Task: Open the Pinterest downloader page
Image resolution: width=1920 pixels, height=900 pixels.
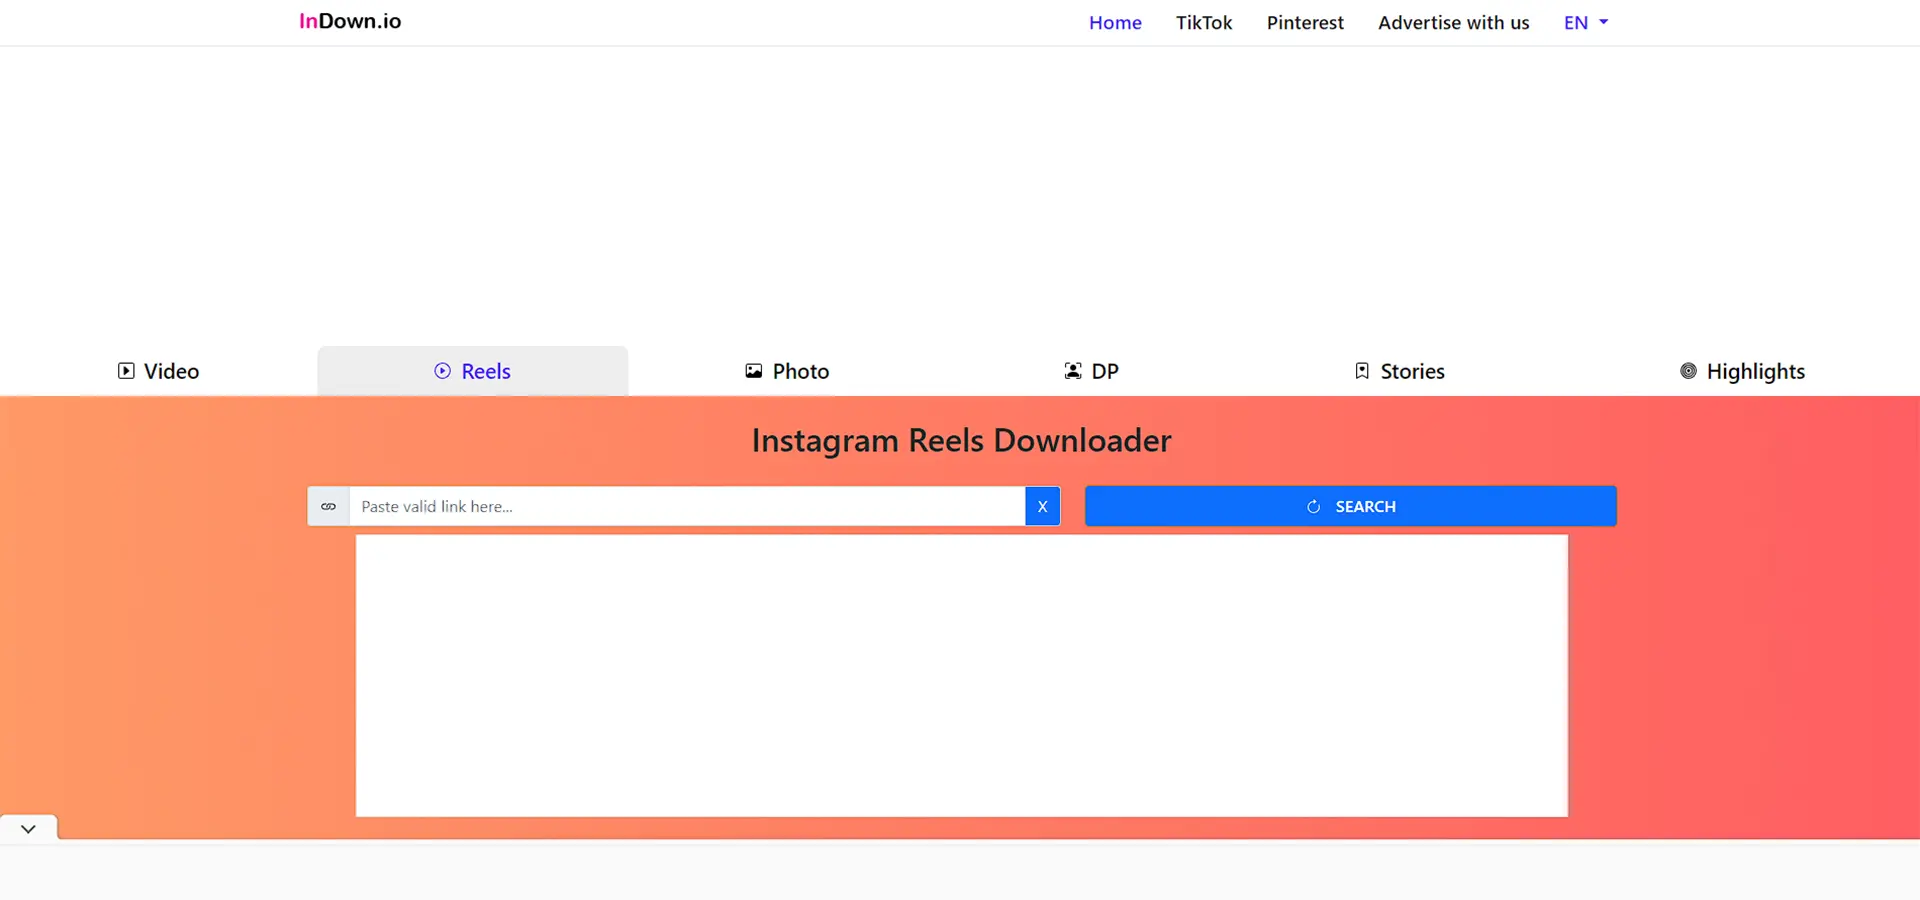Action: [1305, 22]
